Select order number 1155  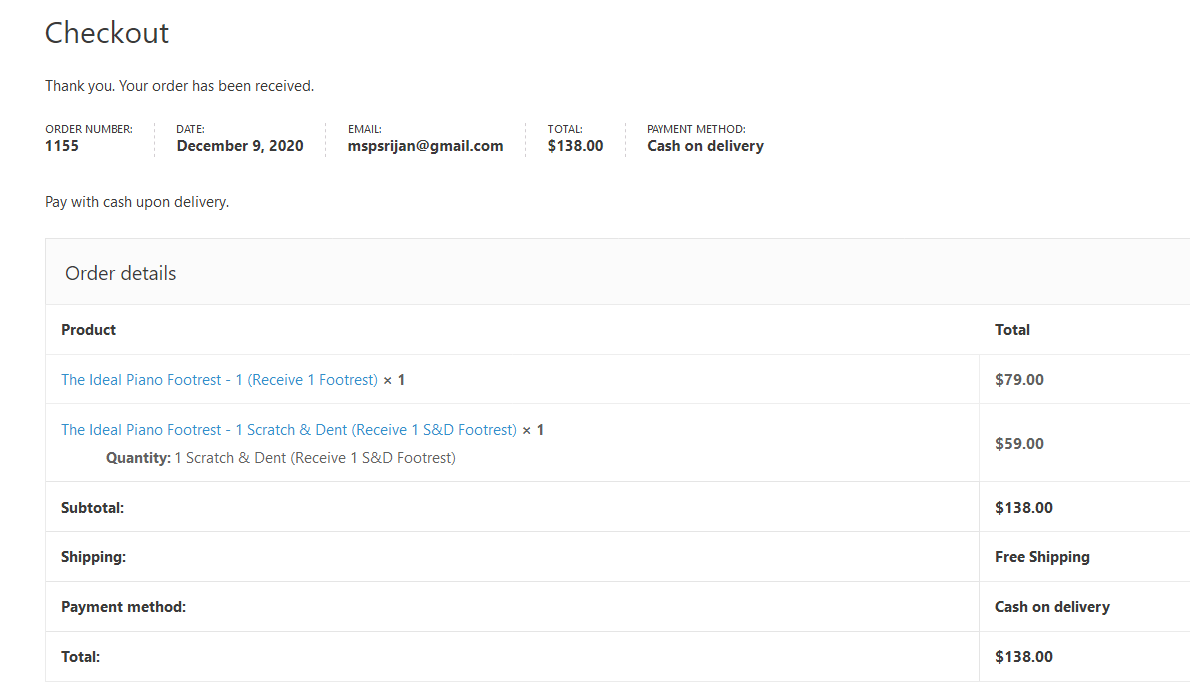point(61,146)
